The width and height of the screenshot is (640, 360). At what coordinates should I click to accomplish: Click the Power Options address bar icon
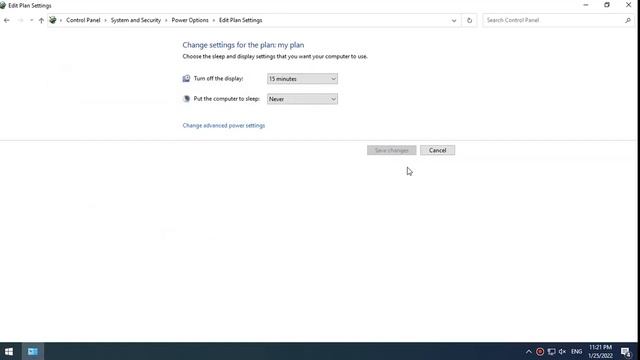(x=53, y=20)
